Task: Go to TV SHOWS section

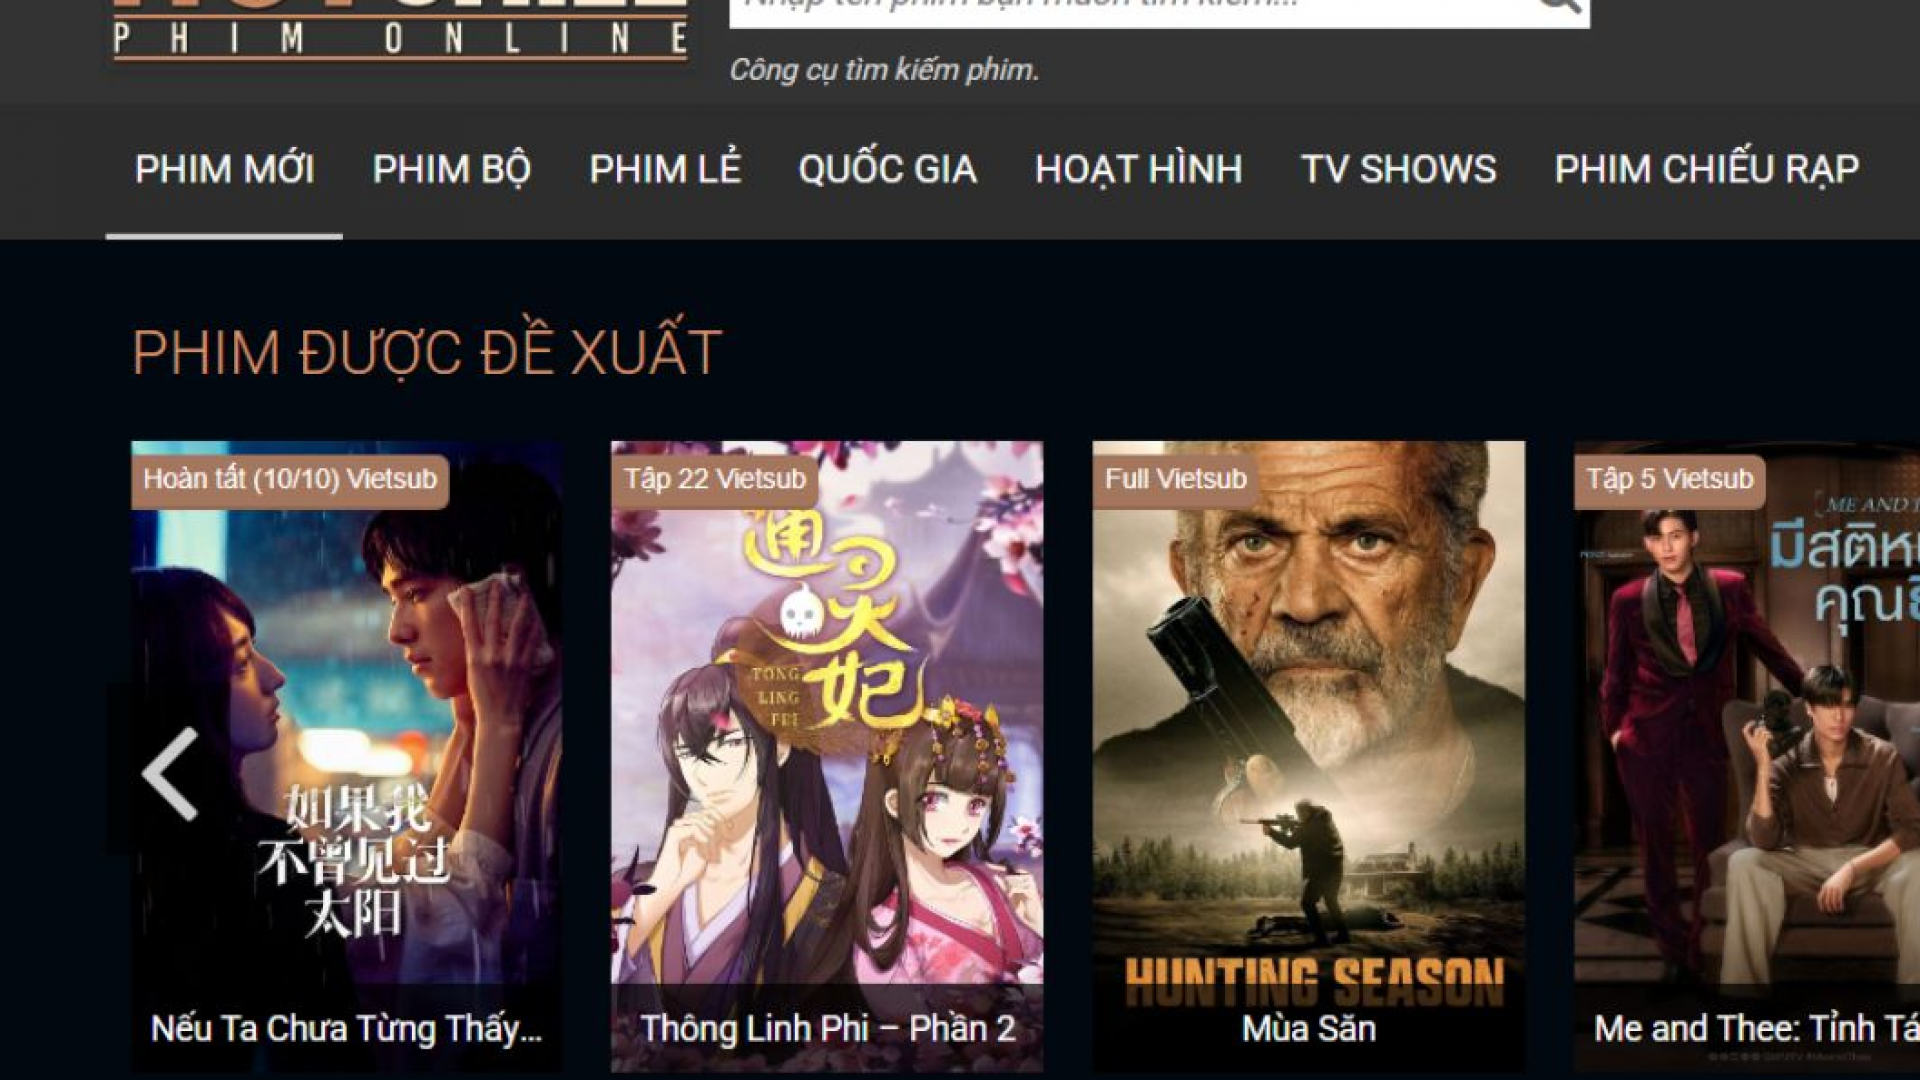Action: pyautogui.click(x=1399, y=169)
